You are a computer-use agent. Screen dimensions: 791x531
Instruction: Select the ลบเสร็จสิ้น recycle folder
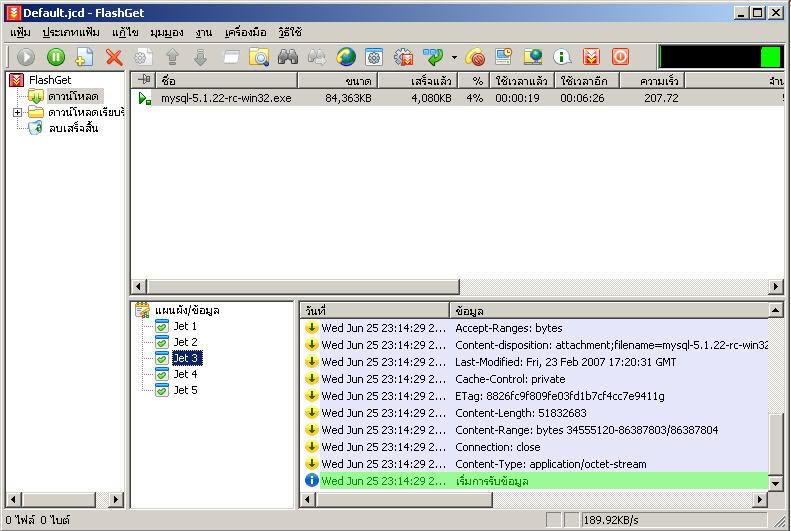click(x=73, y=128)
